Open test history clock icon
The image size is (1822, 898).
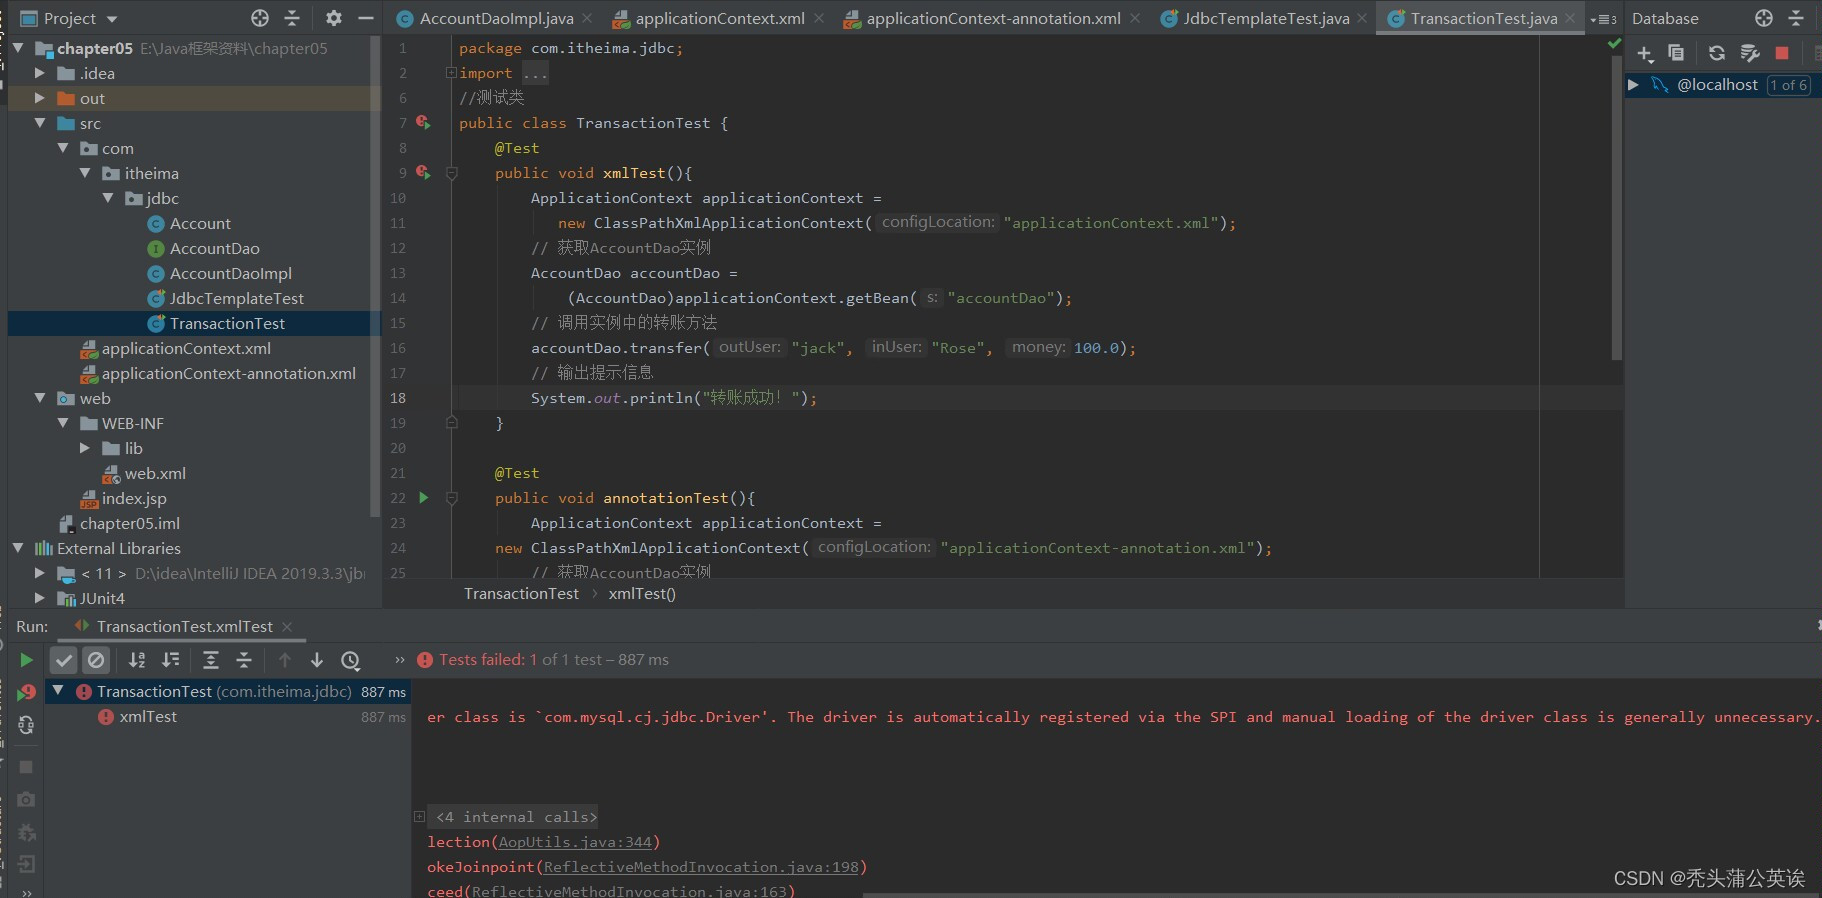coord(350,660)
